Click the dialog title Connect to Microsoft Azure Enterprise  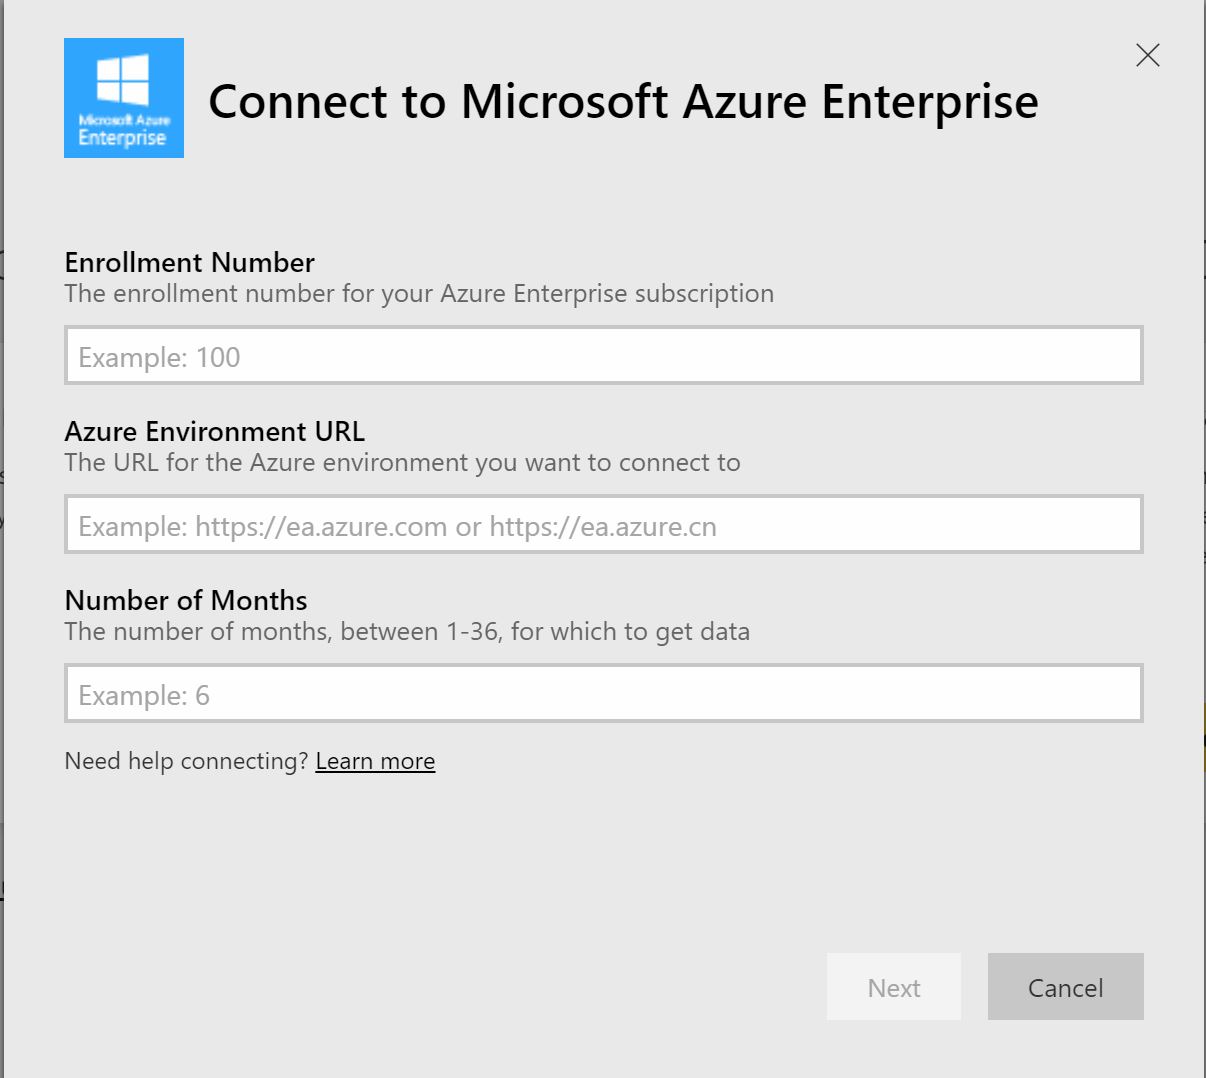point(624,101)
